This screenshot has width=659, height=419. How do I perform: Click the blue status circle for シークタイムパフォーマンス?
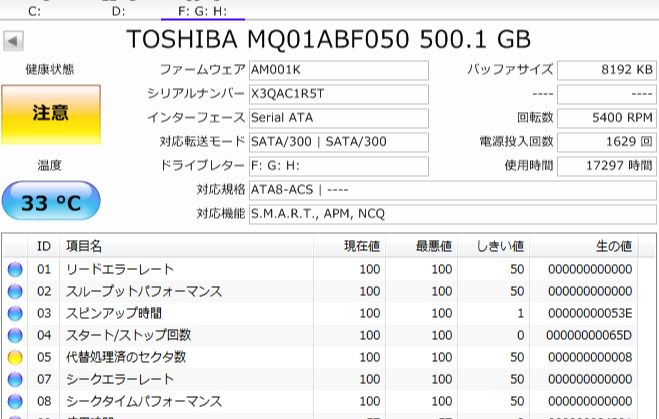(15, 401)
